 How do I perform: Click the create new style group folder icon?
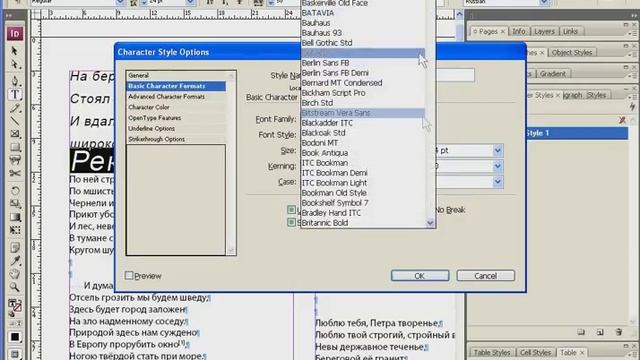click(x=581, y=332)
